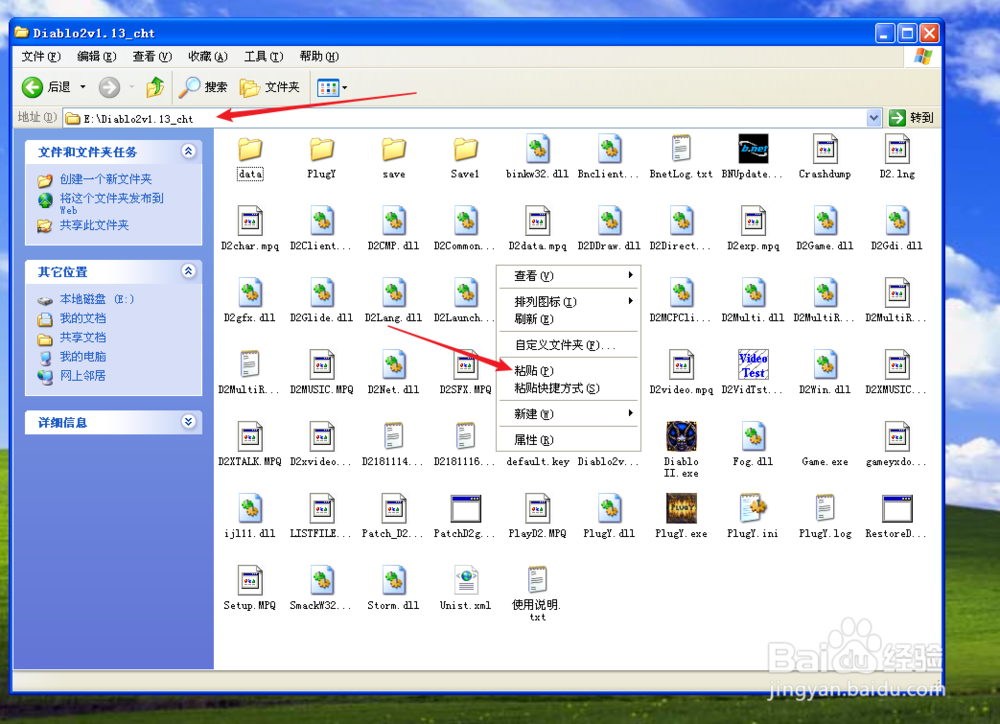Select the Storm.dll file
1000x724 pixels.
point(393,588)
